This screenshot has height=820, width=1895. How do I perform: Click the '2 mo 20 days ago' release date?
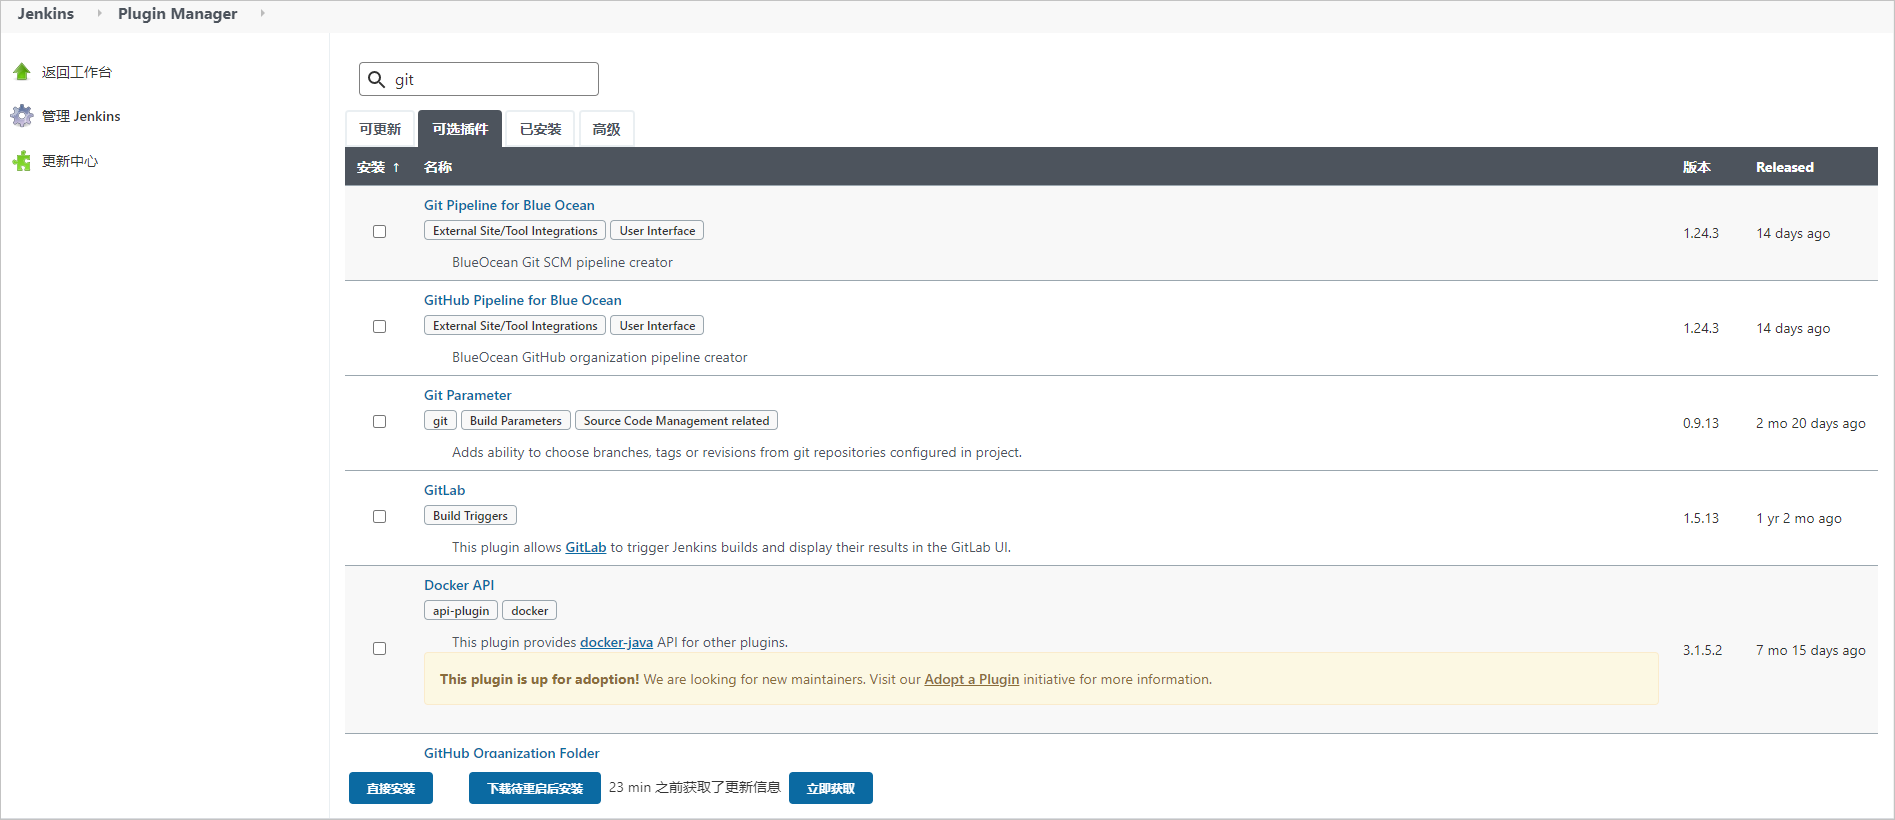(x=1811, y=423)
